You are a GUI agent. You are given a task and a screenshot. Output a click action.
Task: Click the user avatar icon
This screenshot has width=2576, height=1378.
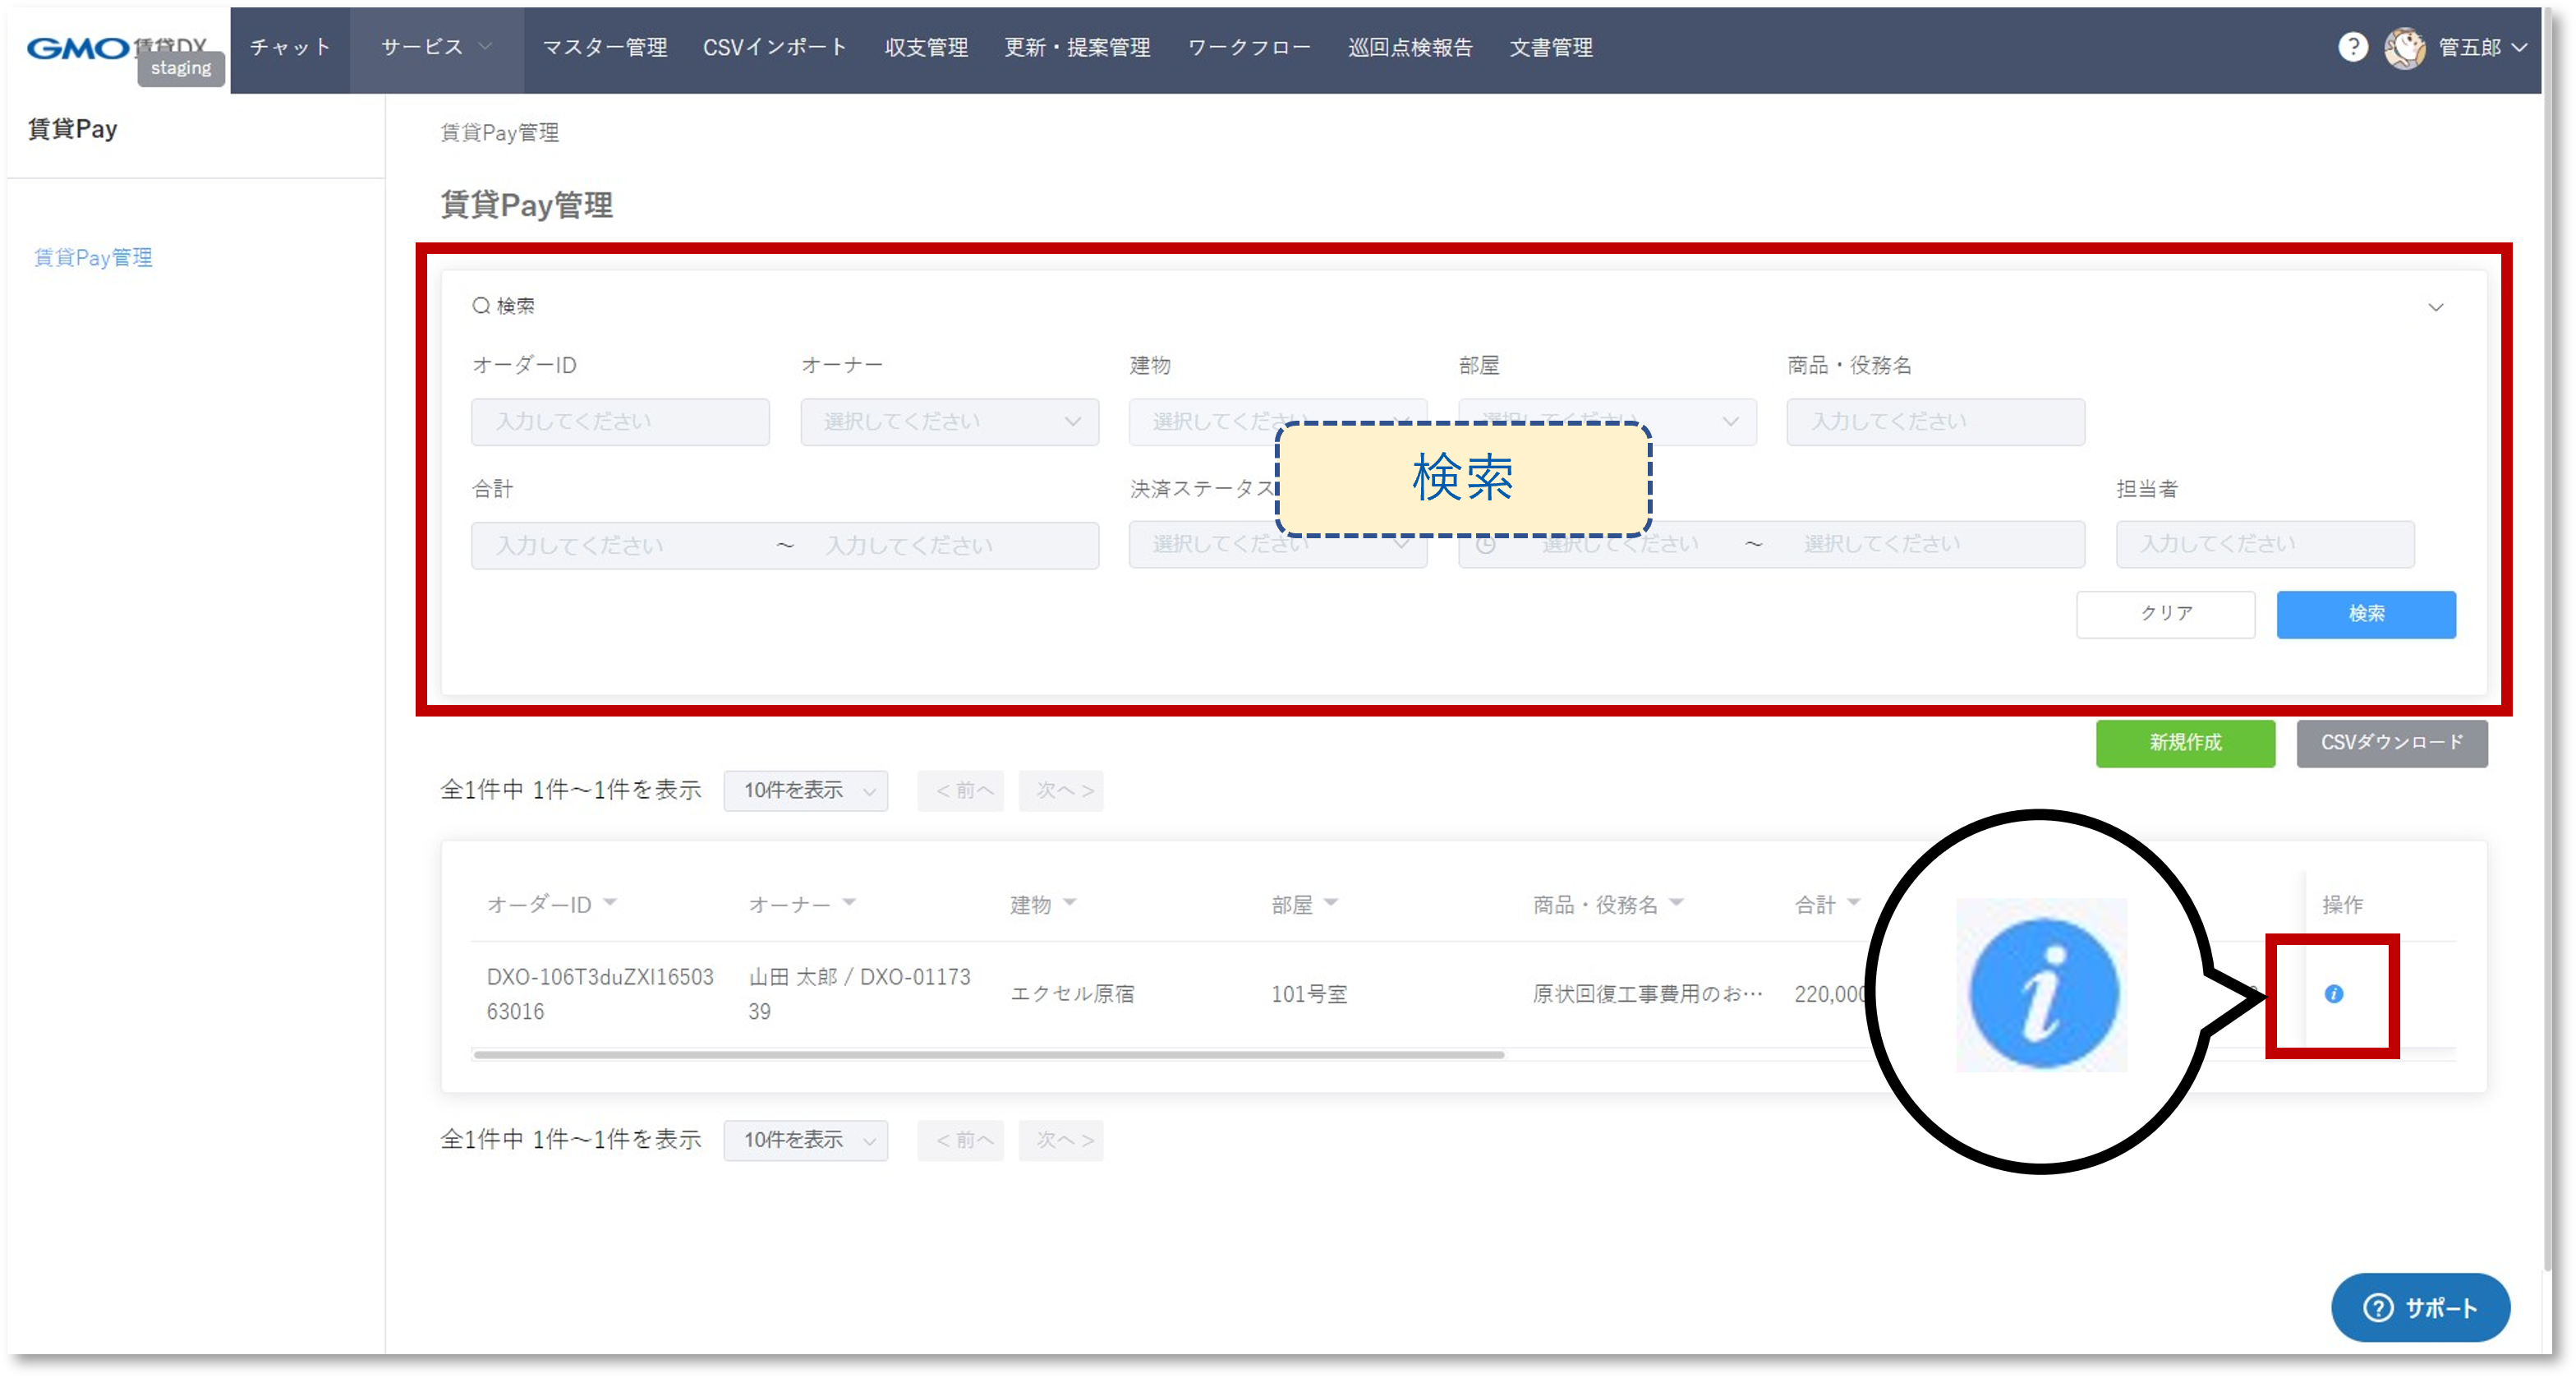pyautogui.click(x=2404, y=47)
